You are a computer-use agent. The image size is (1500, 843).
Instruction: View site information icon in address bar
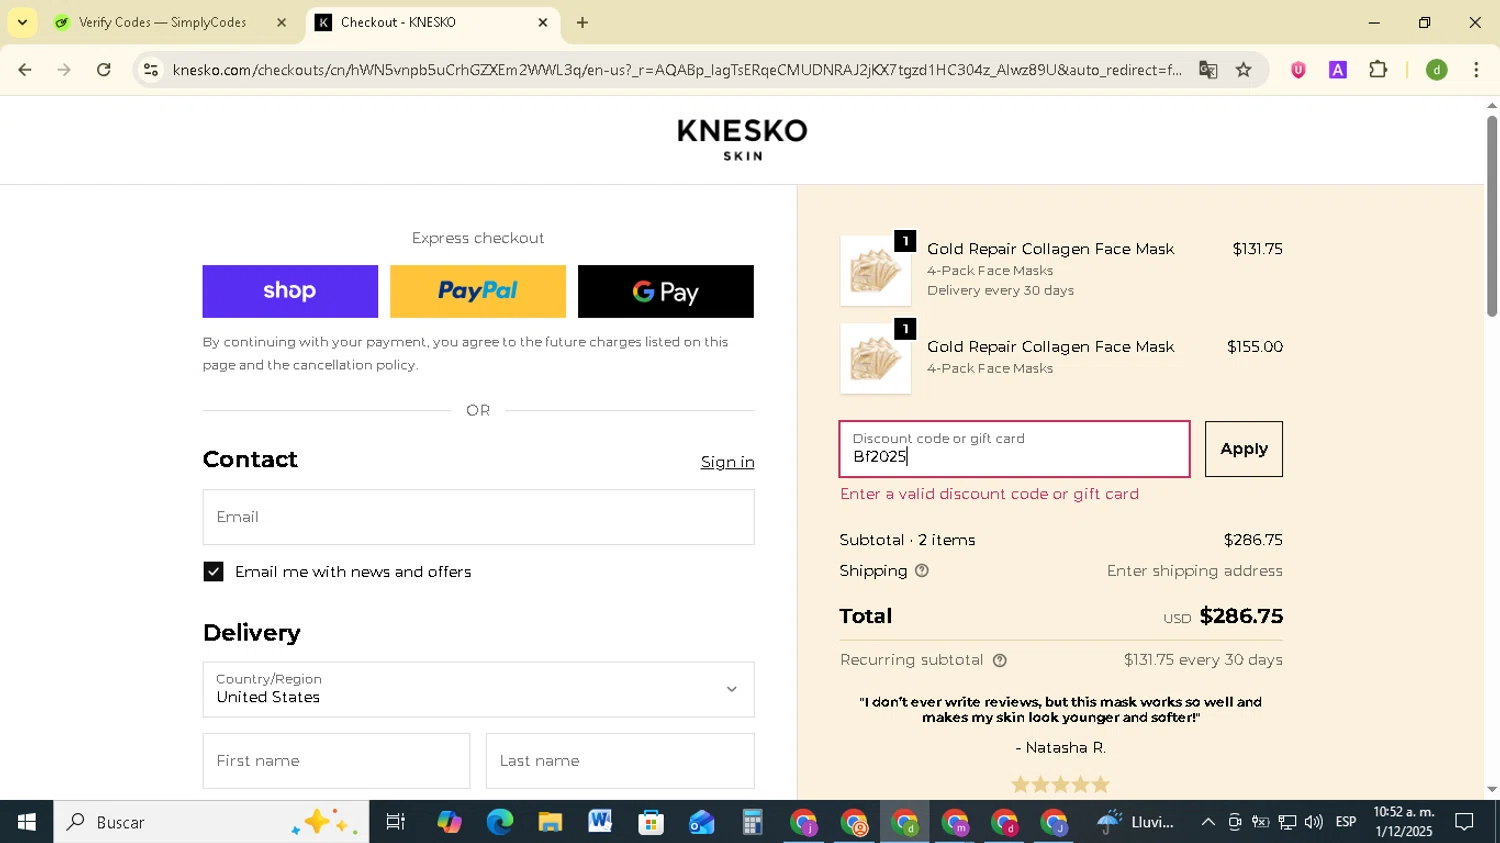pyautogui.click(x=151, y=70)
